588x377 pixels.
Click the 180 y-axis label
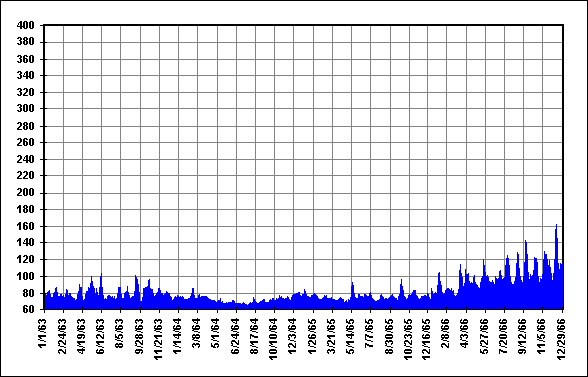coord(26,209)
